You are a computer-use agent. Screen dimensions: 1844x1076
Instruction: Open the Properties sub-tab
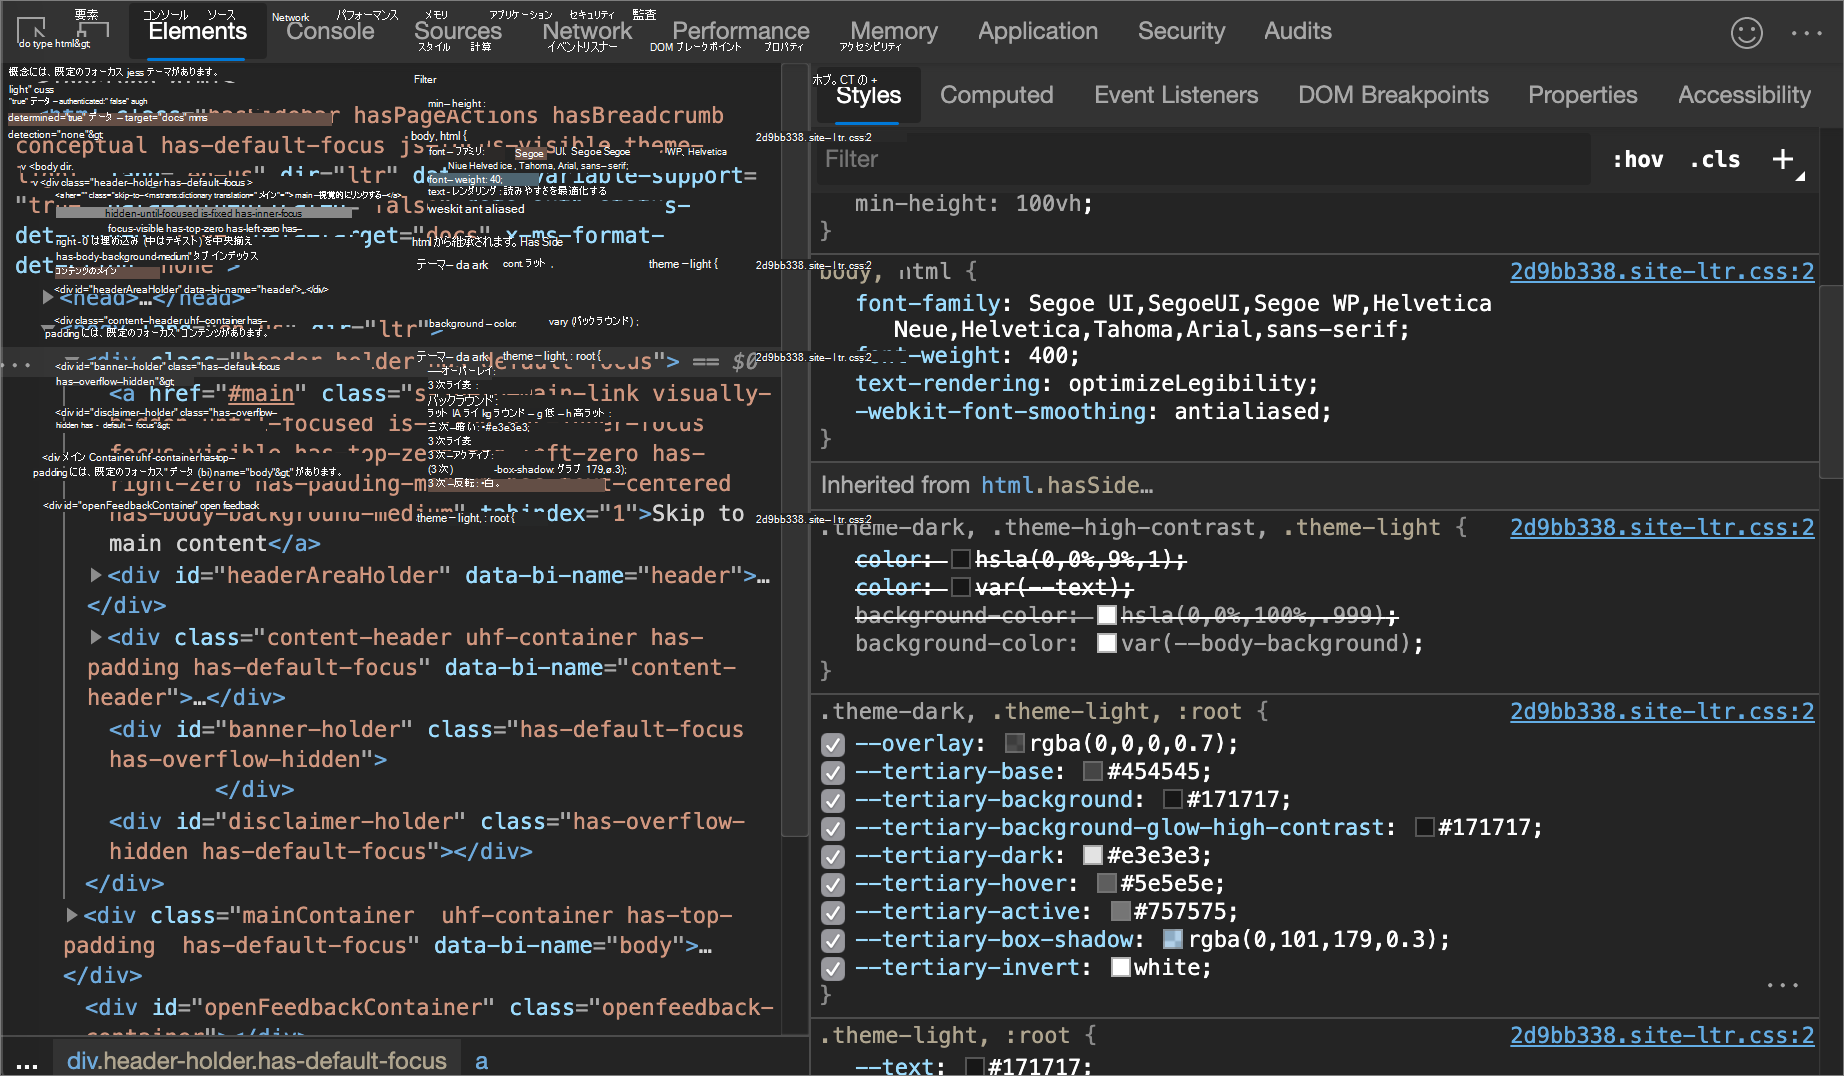pyautogui.click(x=1583, y=95)
